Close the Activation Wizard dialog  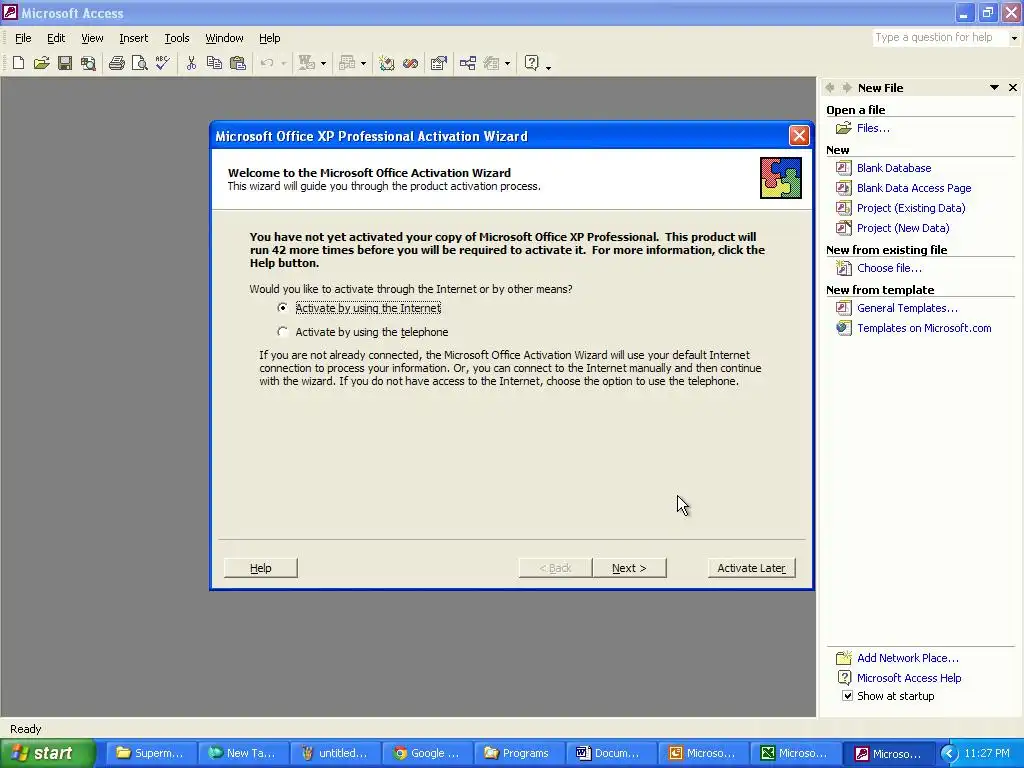(799, 135)
